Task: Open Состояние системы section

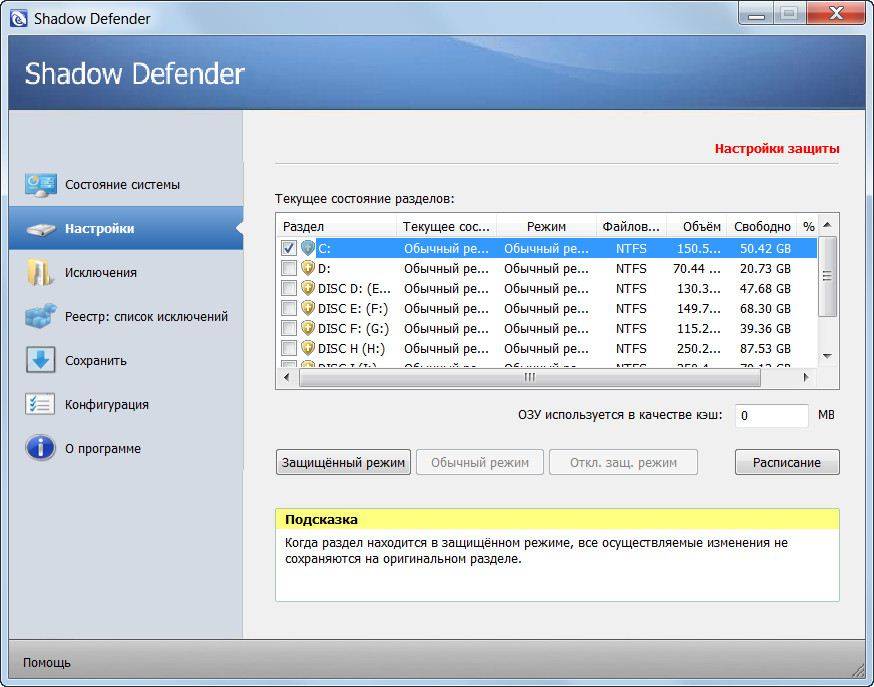Action: (x=126, y=185)
